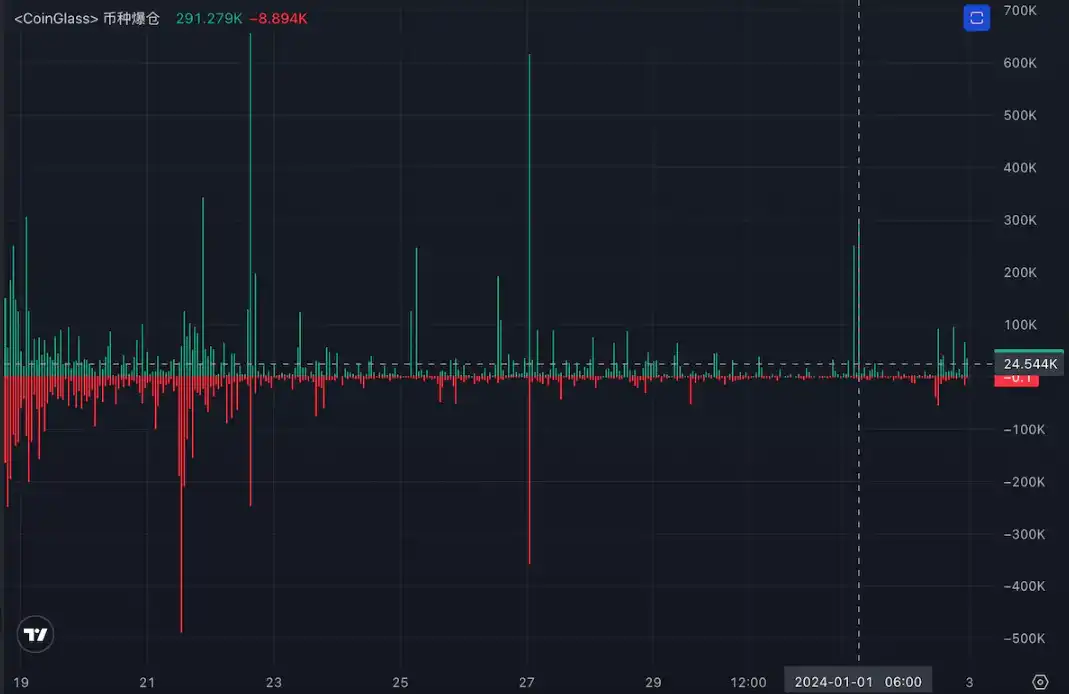Click the red -0.1 value tag on axis

coord(1018,378)
